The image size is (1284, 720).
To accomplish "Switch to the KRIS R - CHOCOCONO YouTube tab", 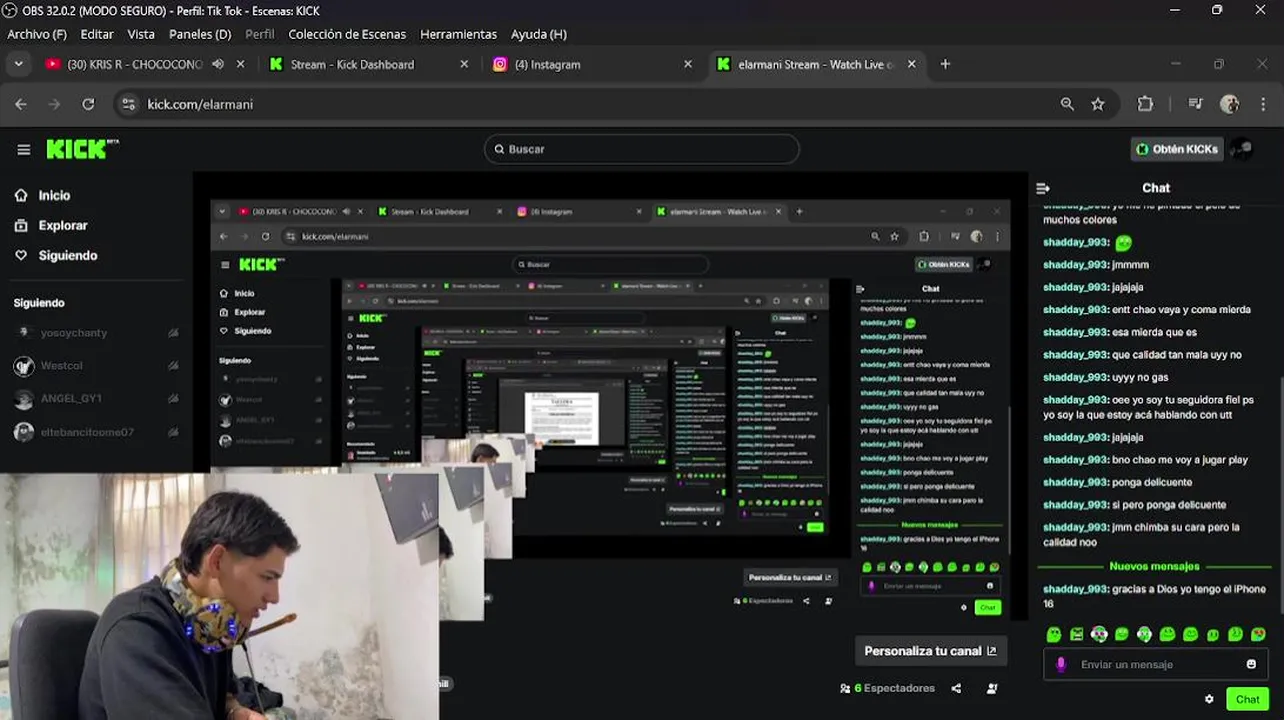I will 134,64.
